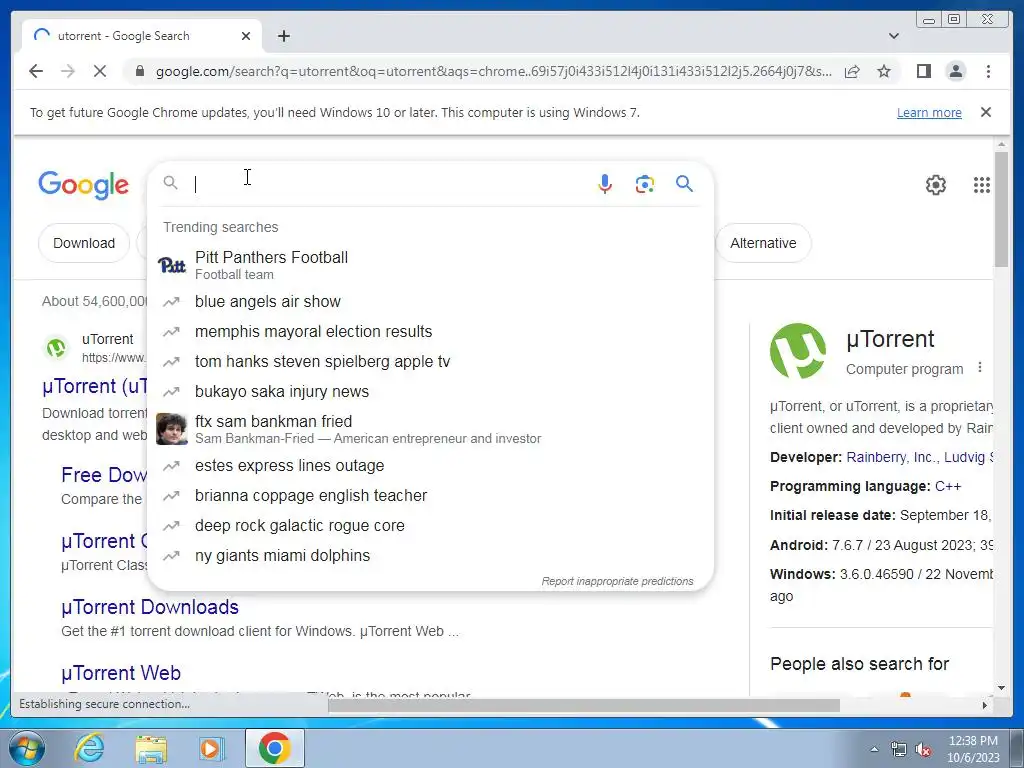
Task: Open Windows Explorer from taskbar
Action: tap(151, 748)
